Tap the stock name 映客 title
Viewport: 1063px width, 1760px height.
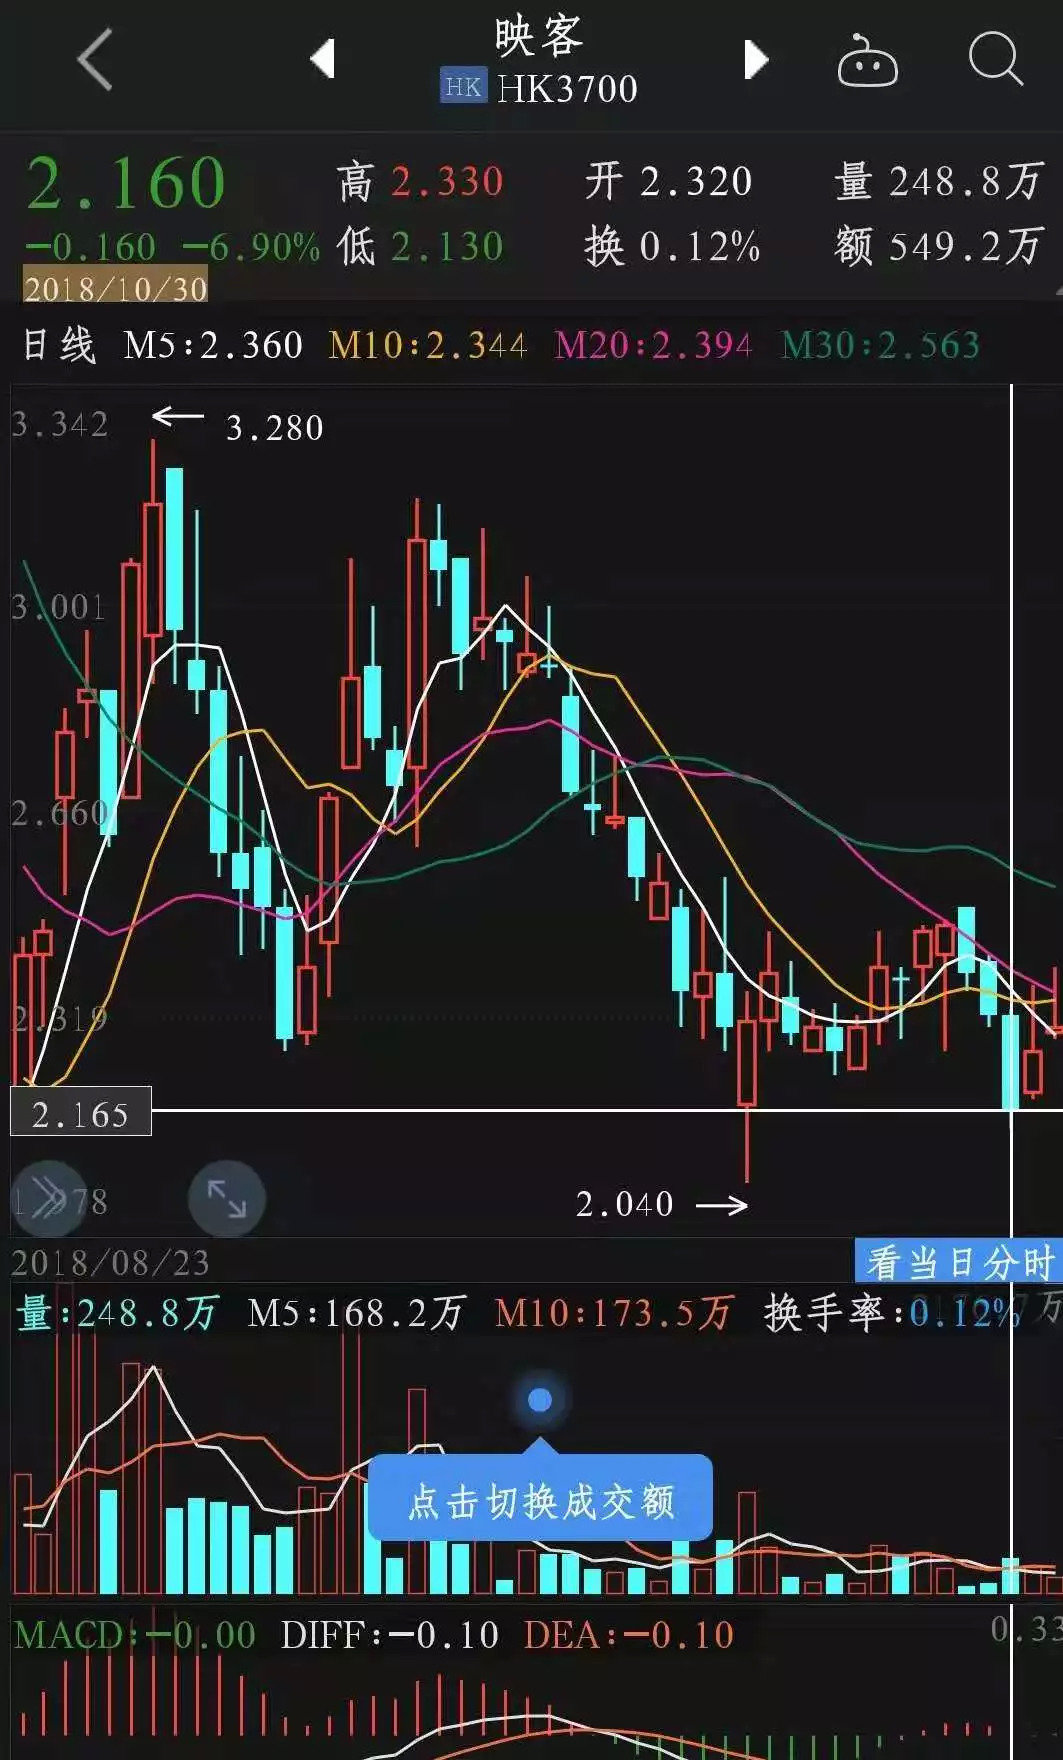pyautogui.click(x=538, y=36)
